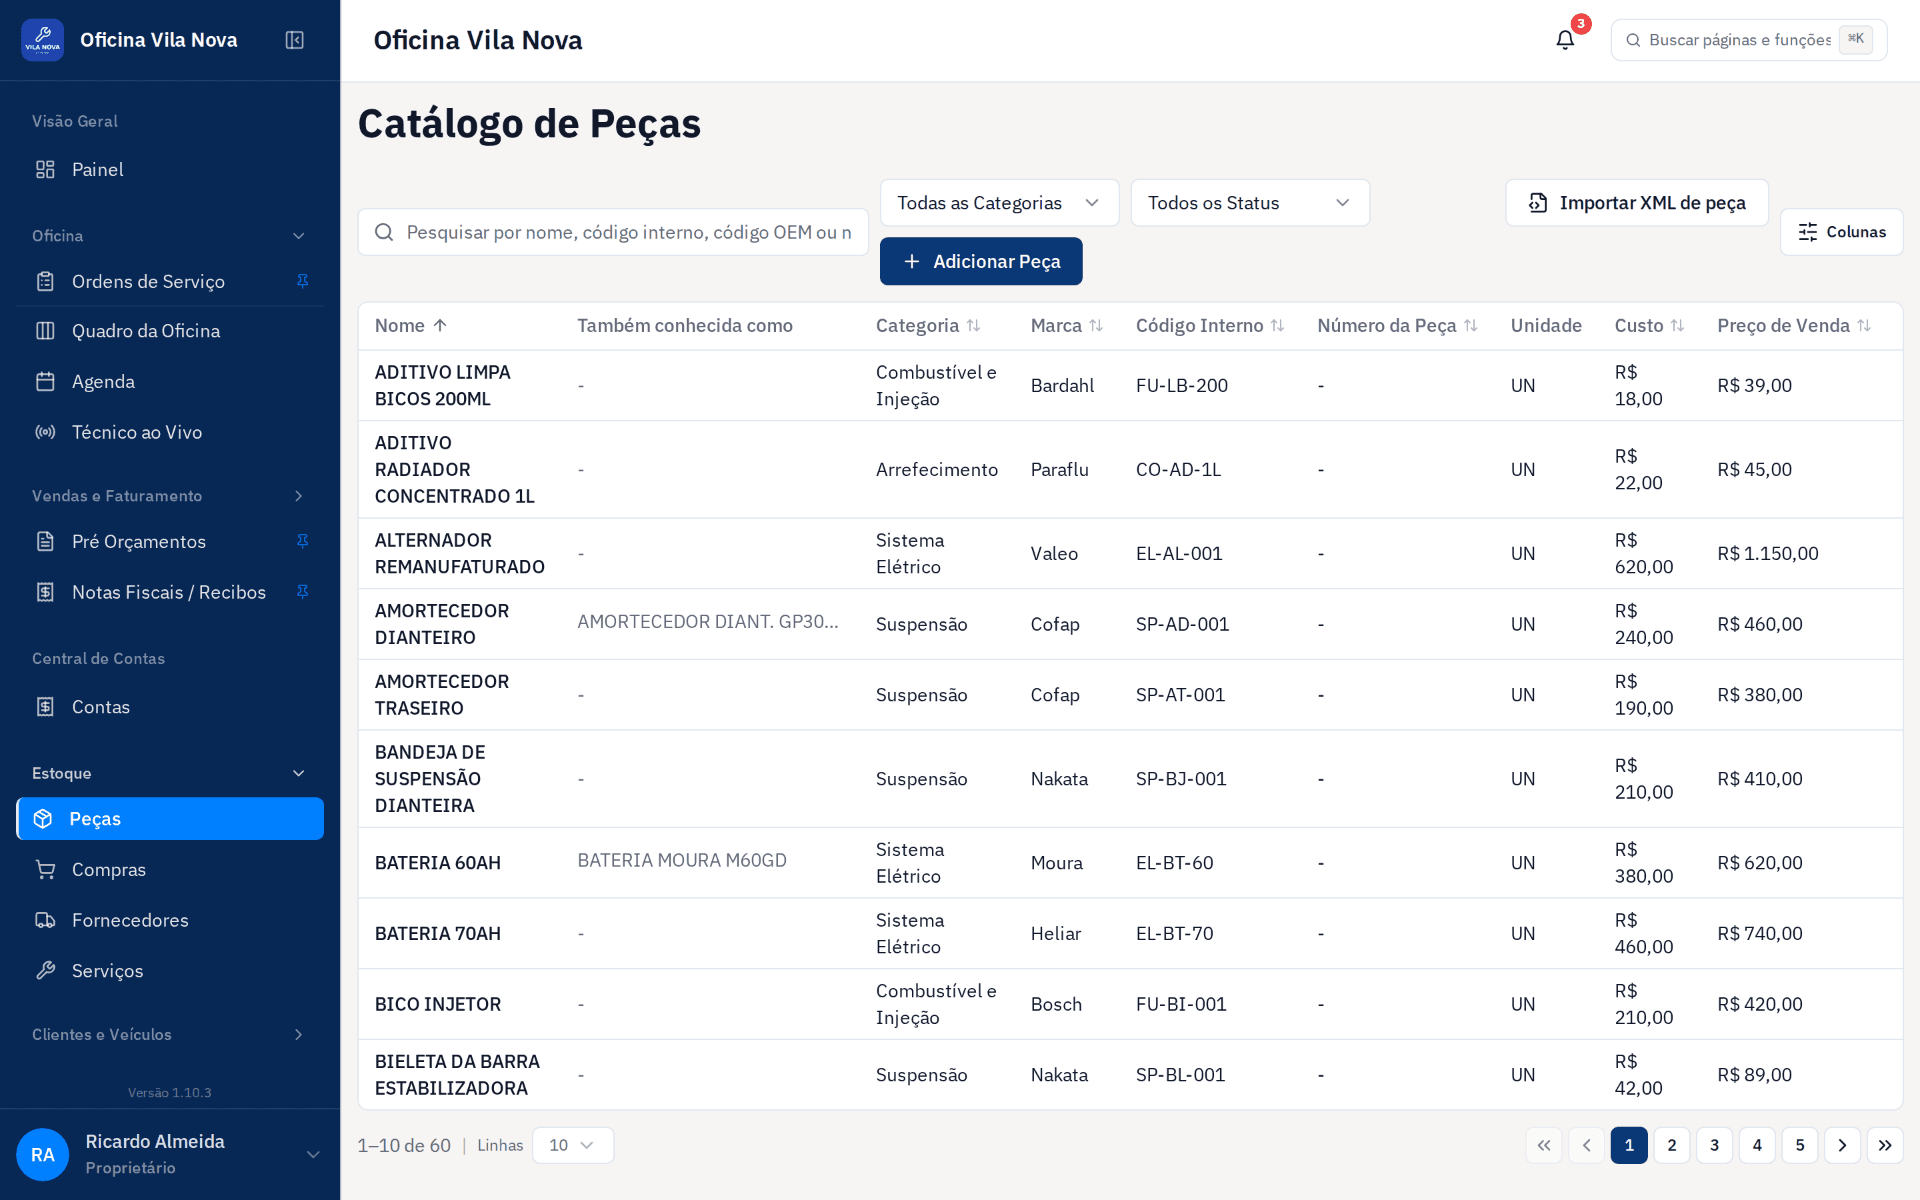
Task: Open Todas as Categorias dropdown
Action: tap(999, 203)
